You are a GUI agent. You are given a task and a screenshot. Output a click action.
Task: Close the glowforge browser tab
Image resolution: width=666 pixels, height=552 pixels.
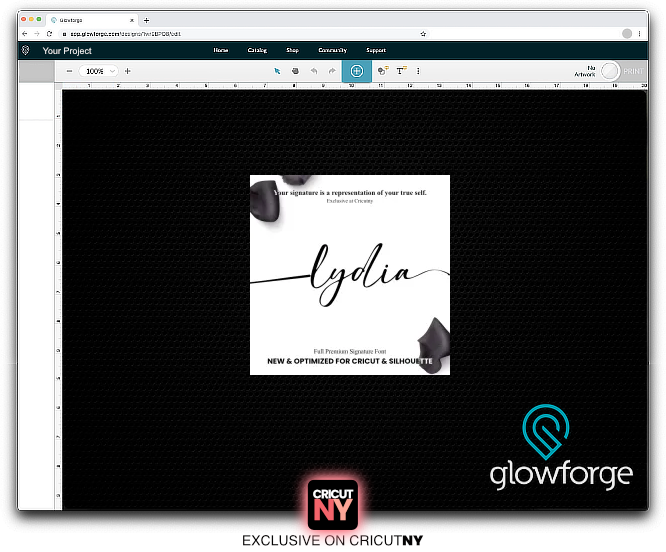[x=132, y=20]
